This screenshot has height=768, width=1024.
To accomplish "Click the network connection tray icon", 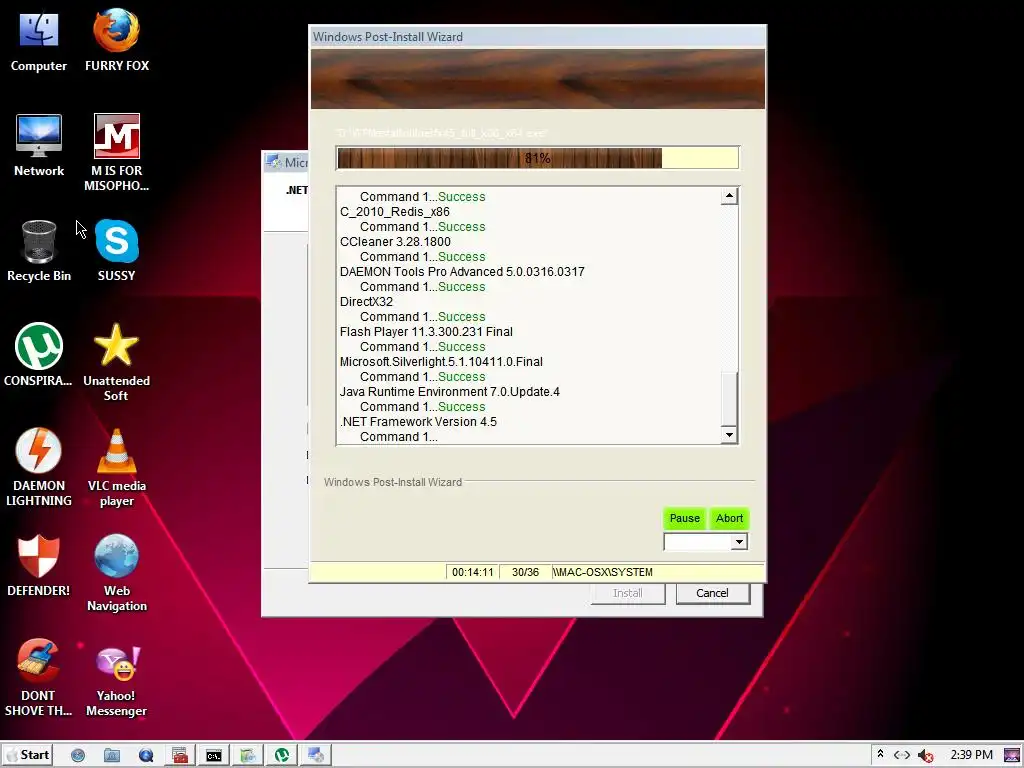I will (902, 756).
